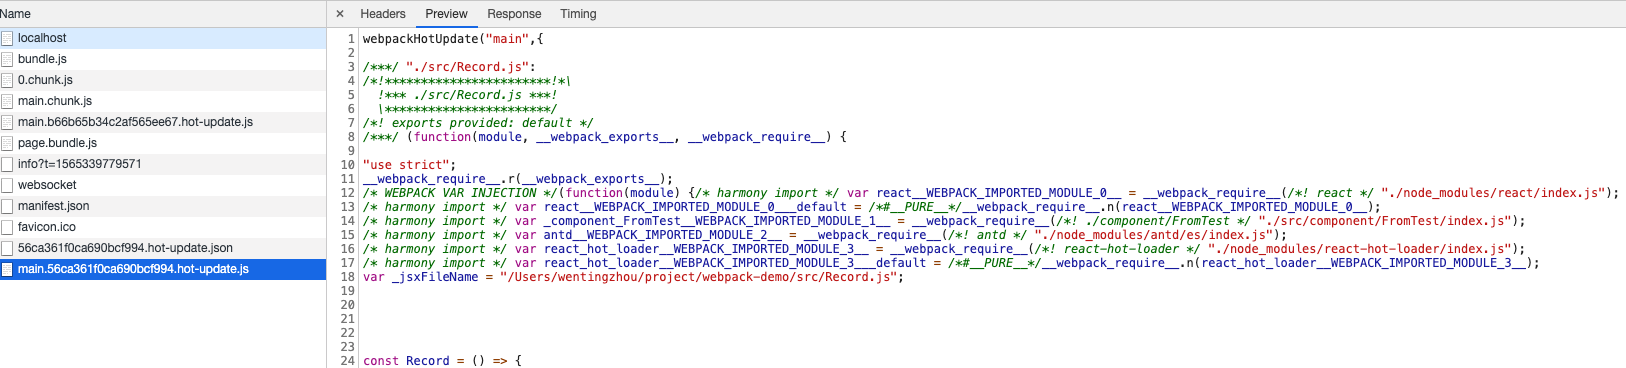1626x368 pixels.
Task: Open the Response tab
Action: click(514, 14)
